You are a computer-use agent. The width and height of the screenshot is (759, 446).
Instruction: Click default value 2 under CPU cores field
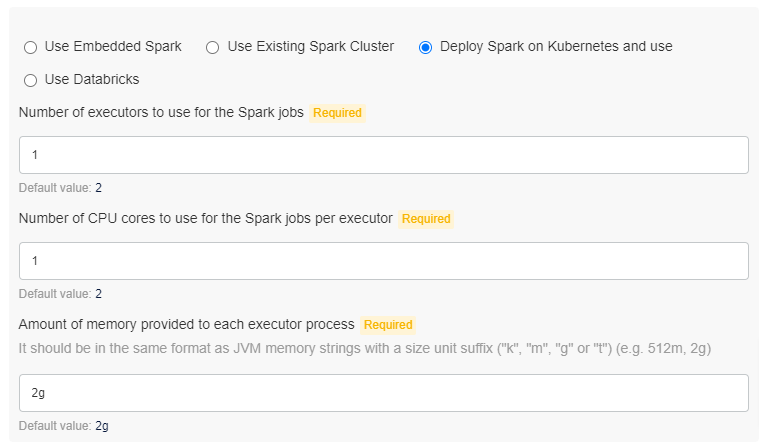point(99,294)
